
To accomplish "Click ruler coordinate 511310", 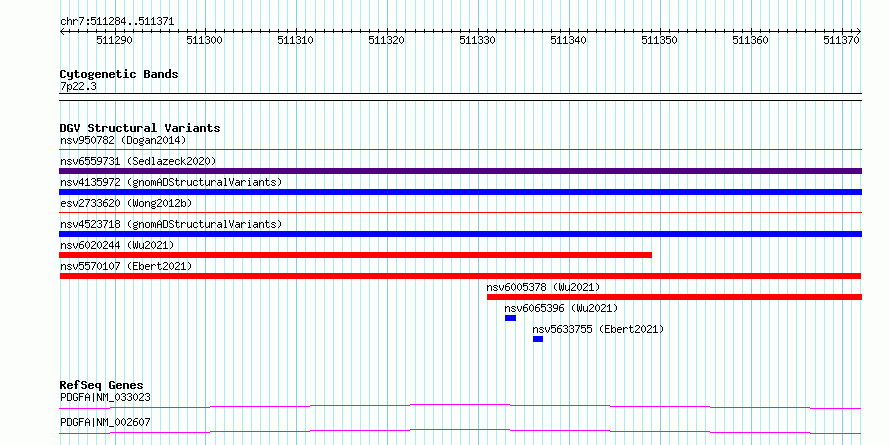I will 296,40.
